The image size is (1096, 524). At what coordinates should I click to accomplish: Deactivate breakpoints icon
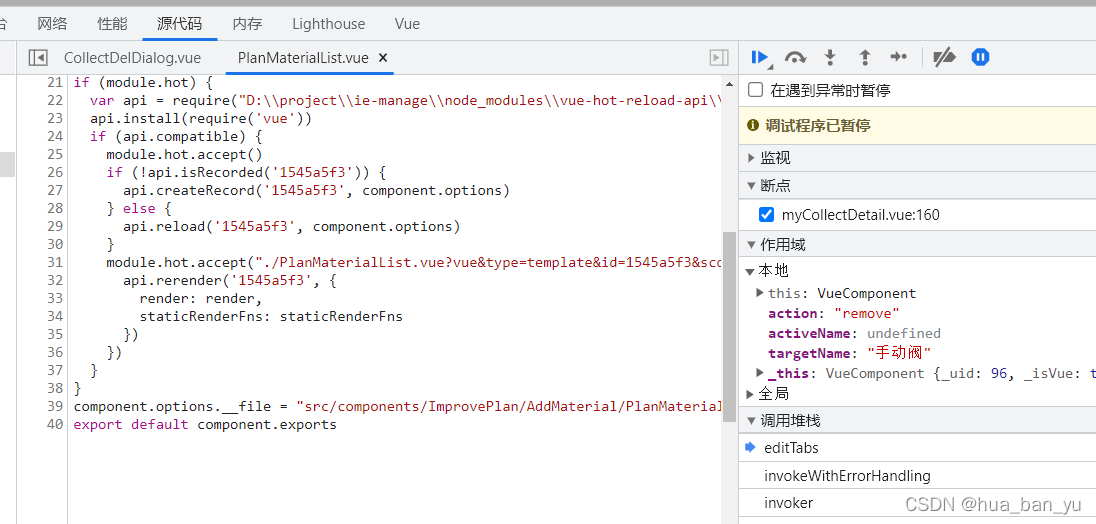(x=944, y=57)
